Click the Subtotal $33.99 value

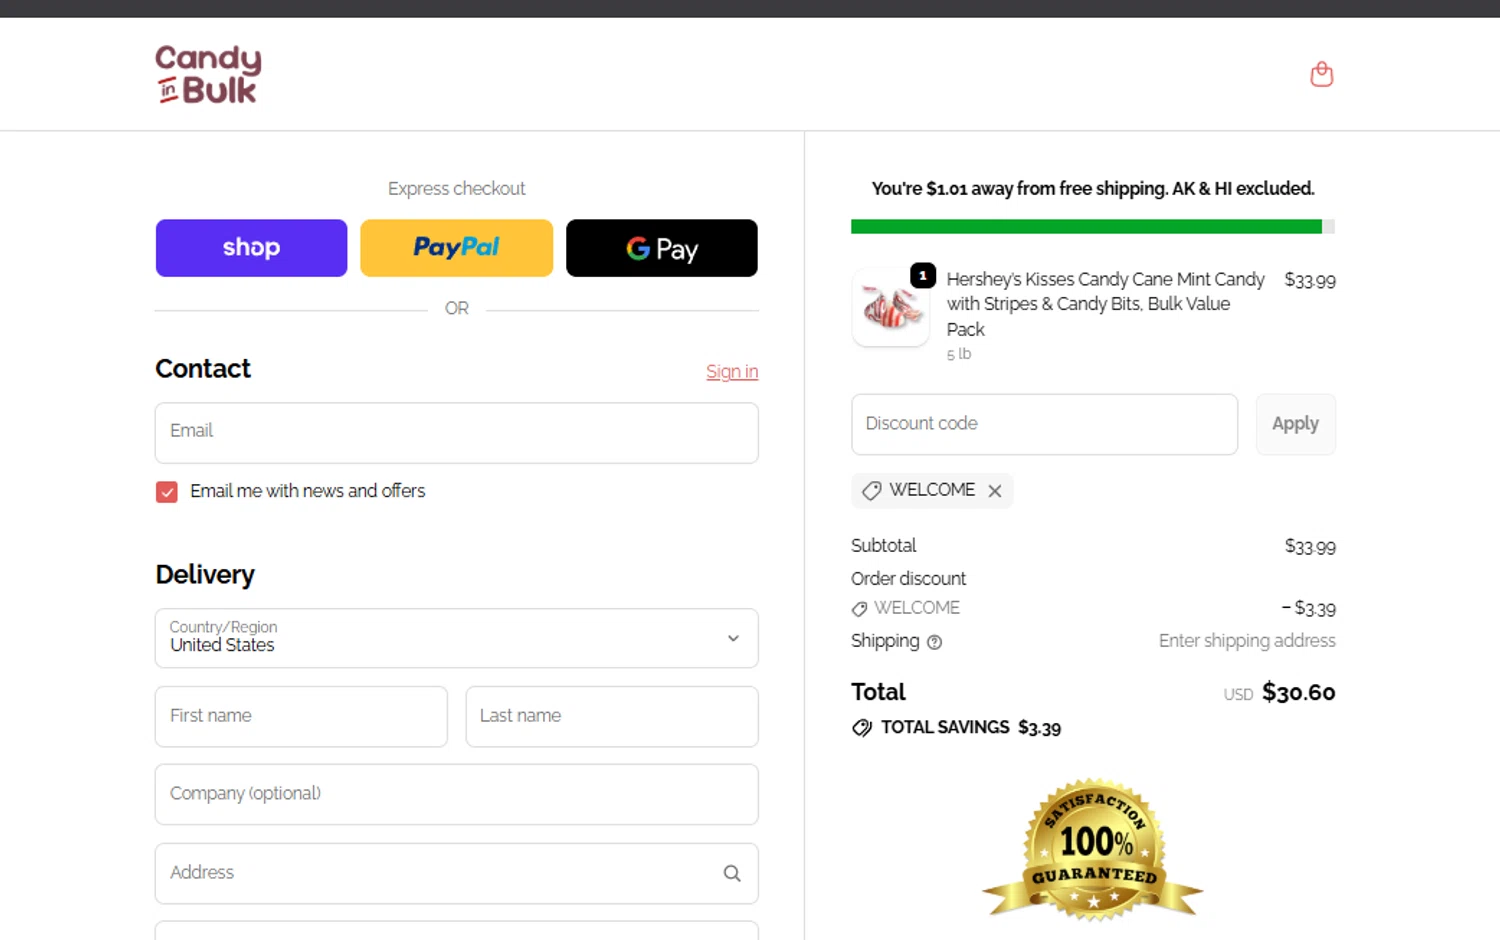pos(1310,546)
